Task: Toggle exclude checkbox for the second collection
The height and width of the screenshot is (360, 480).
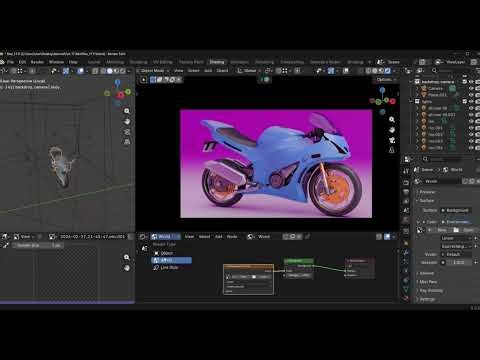Action: point(465,101)
